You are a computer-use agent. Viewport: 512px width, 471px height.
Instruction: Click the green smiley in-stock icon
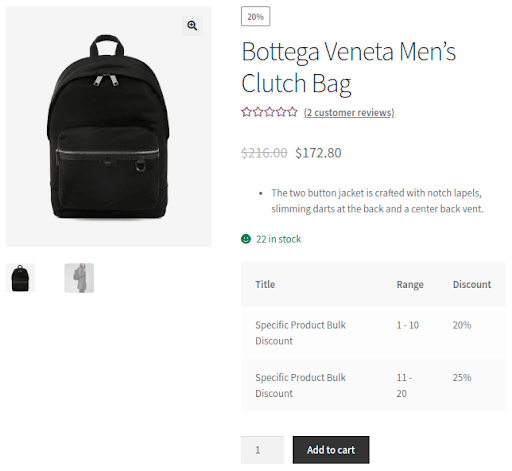pyautogui.click(x=246, y=239)
